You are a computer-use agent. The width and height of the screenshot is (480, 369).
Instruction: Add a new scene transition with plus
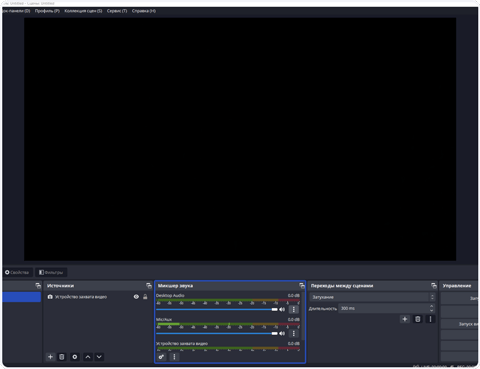click(x=405, y=319)
